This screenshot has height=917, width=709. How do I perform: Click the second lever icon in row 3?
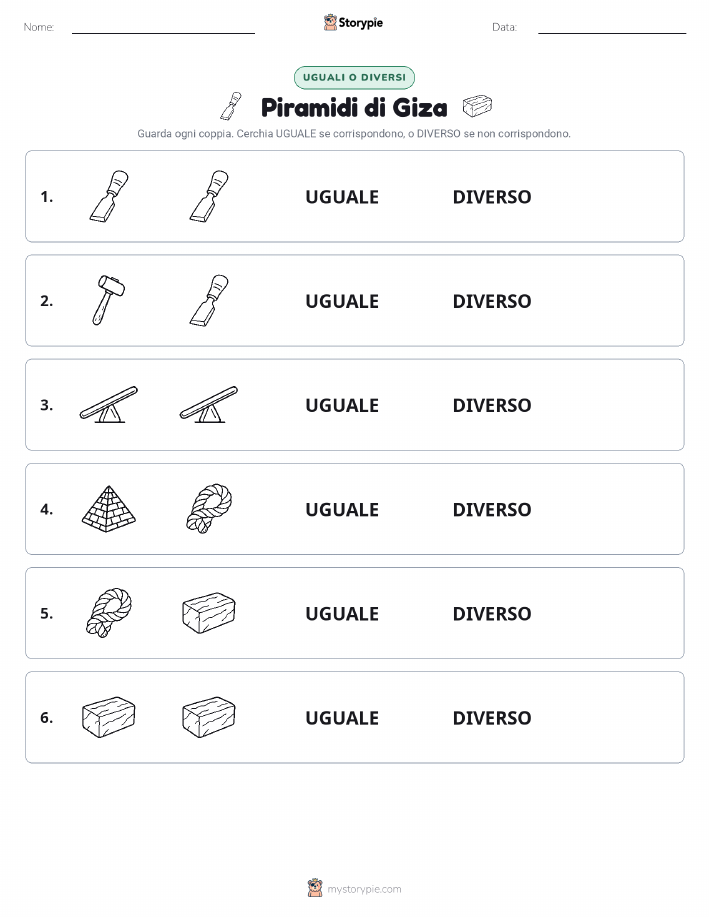pos(209,404)
